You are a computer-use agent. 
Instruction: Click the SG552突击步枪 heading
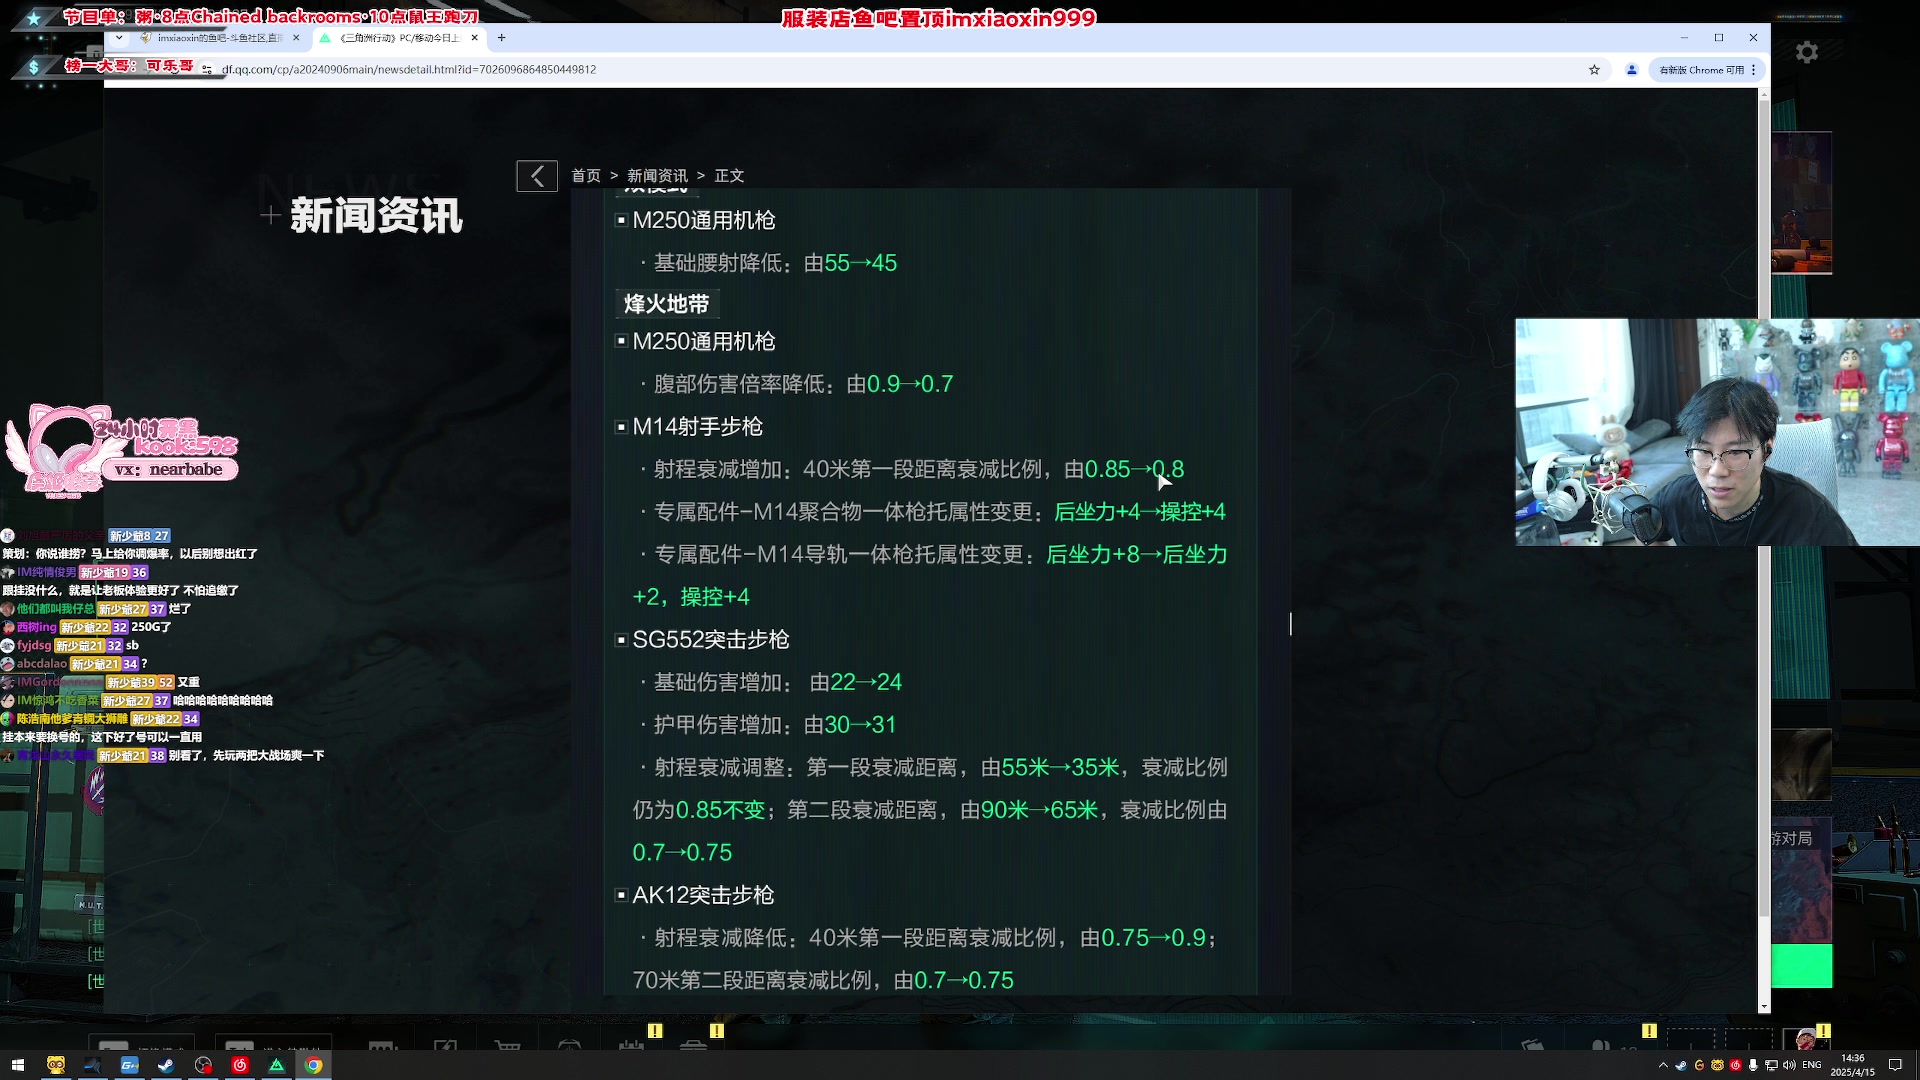pyautogui.click(x=711, y=640)
